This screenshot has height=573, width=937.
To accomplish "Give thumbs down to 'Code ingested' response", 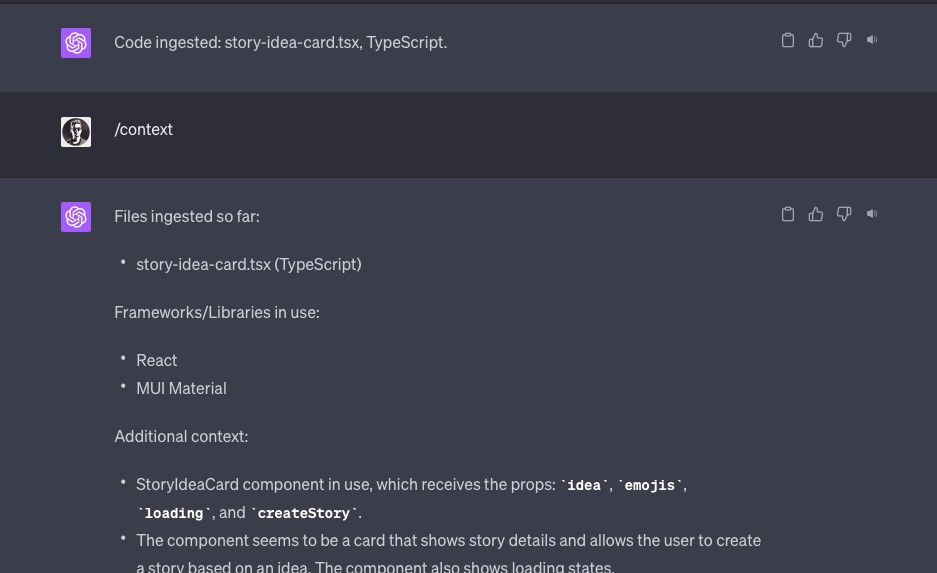I will (844, 40).
